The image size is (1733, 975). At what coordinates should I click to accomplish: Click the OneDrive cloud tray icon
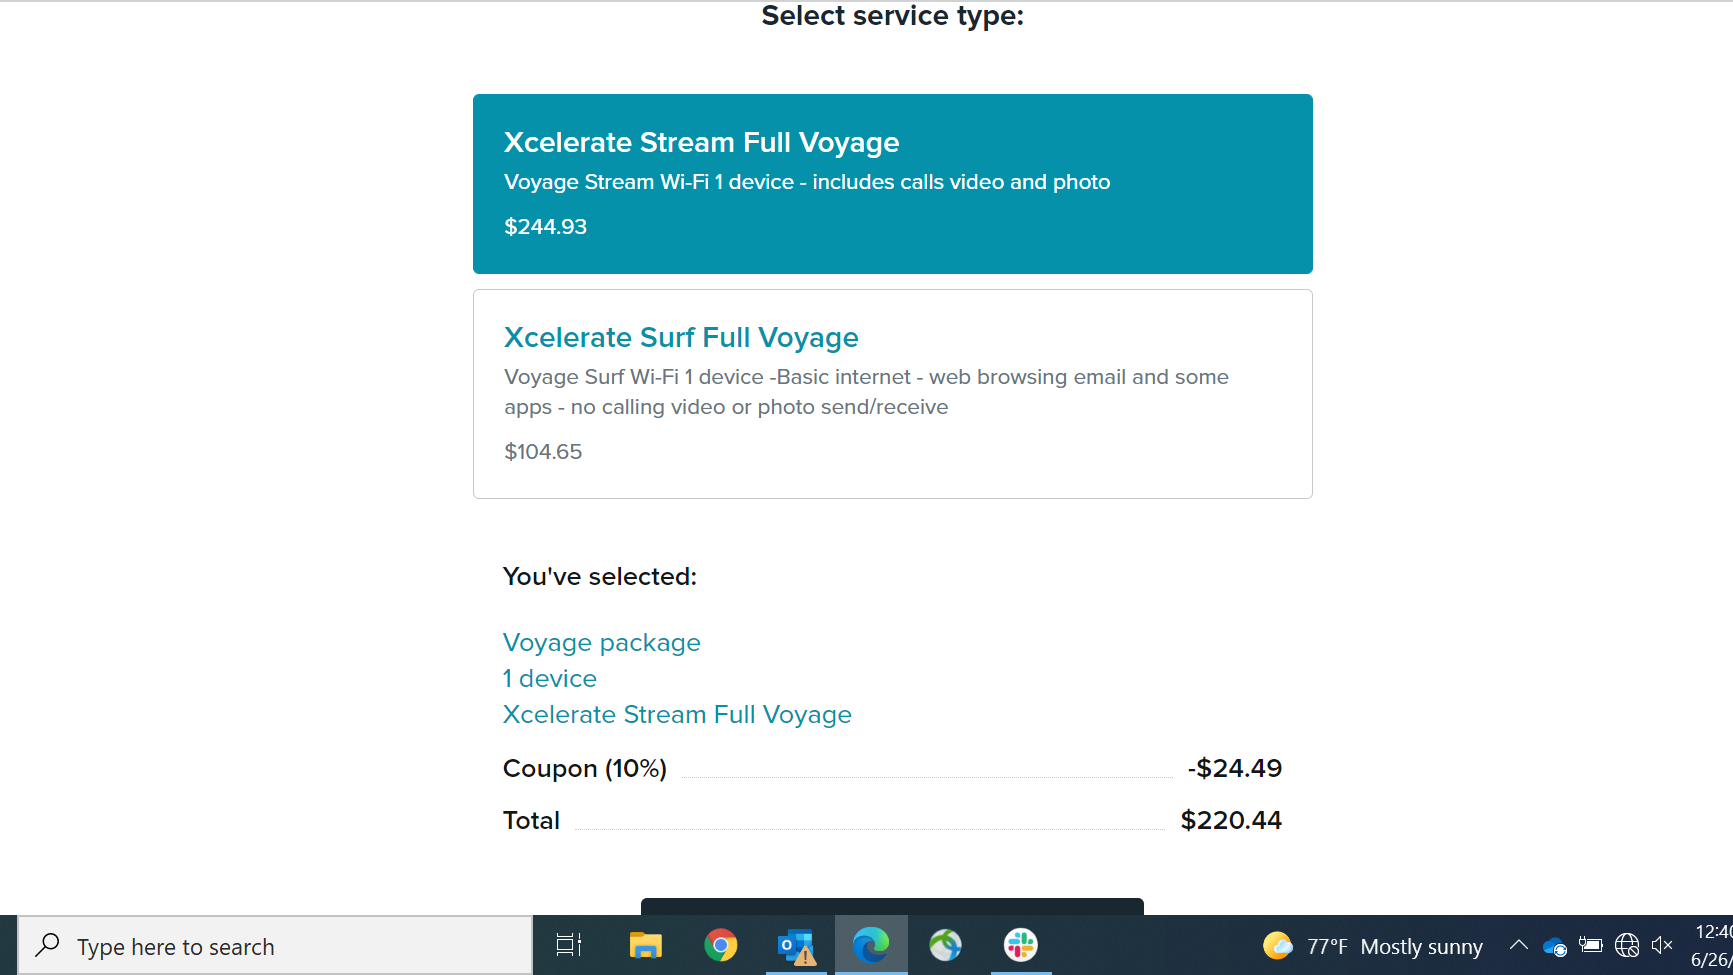pyautogui.click(x=1554, y=946)
